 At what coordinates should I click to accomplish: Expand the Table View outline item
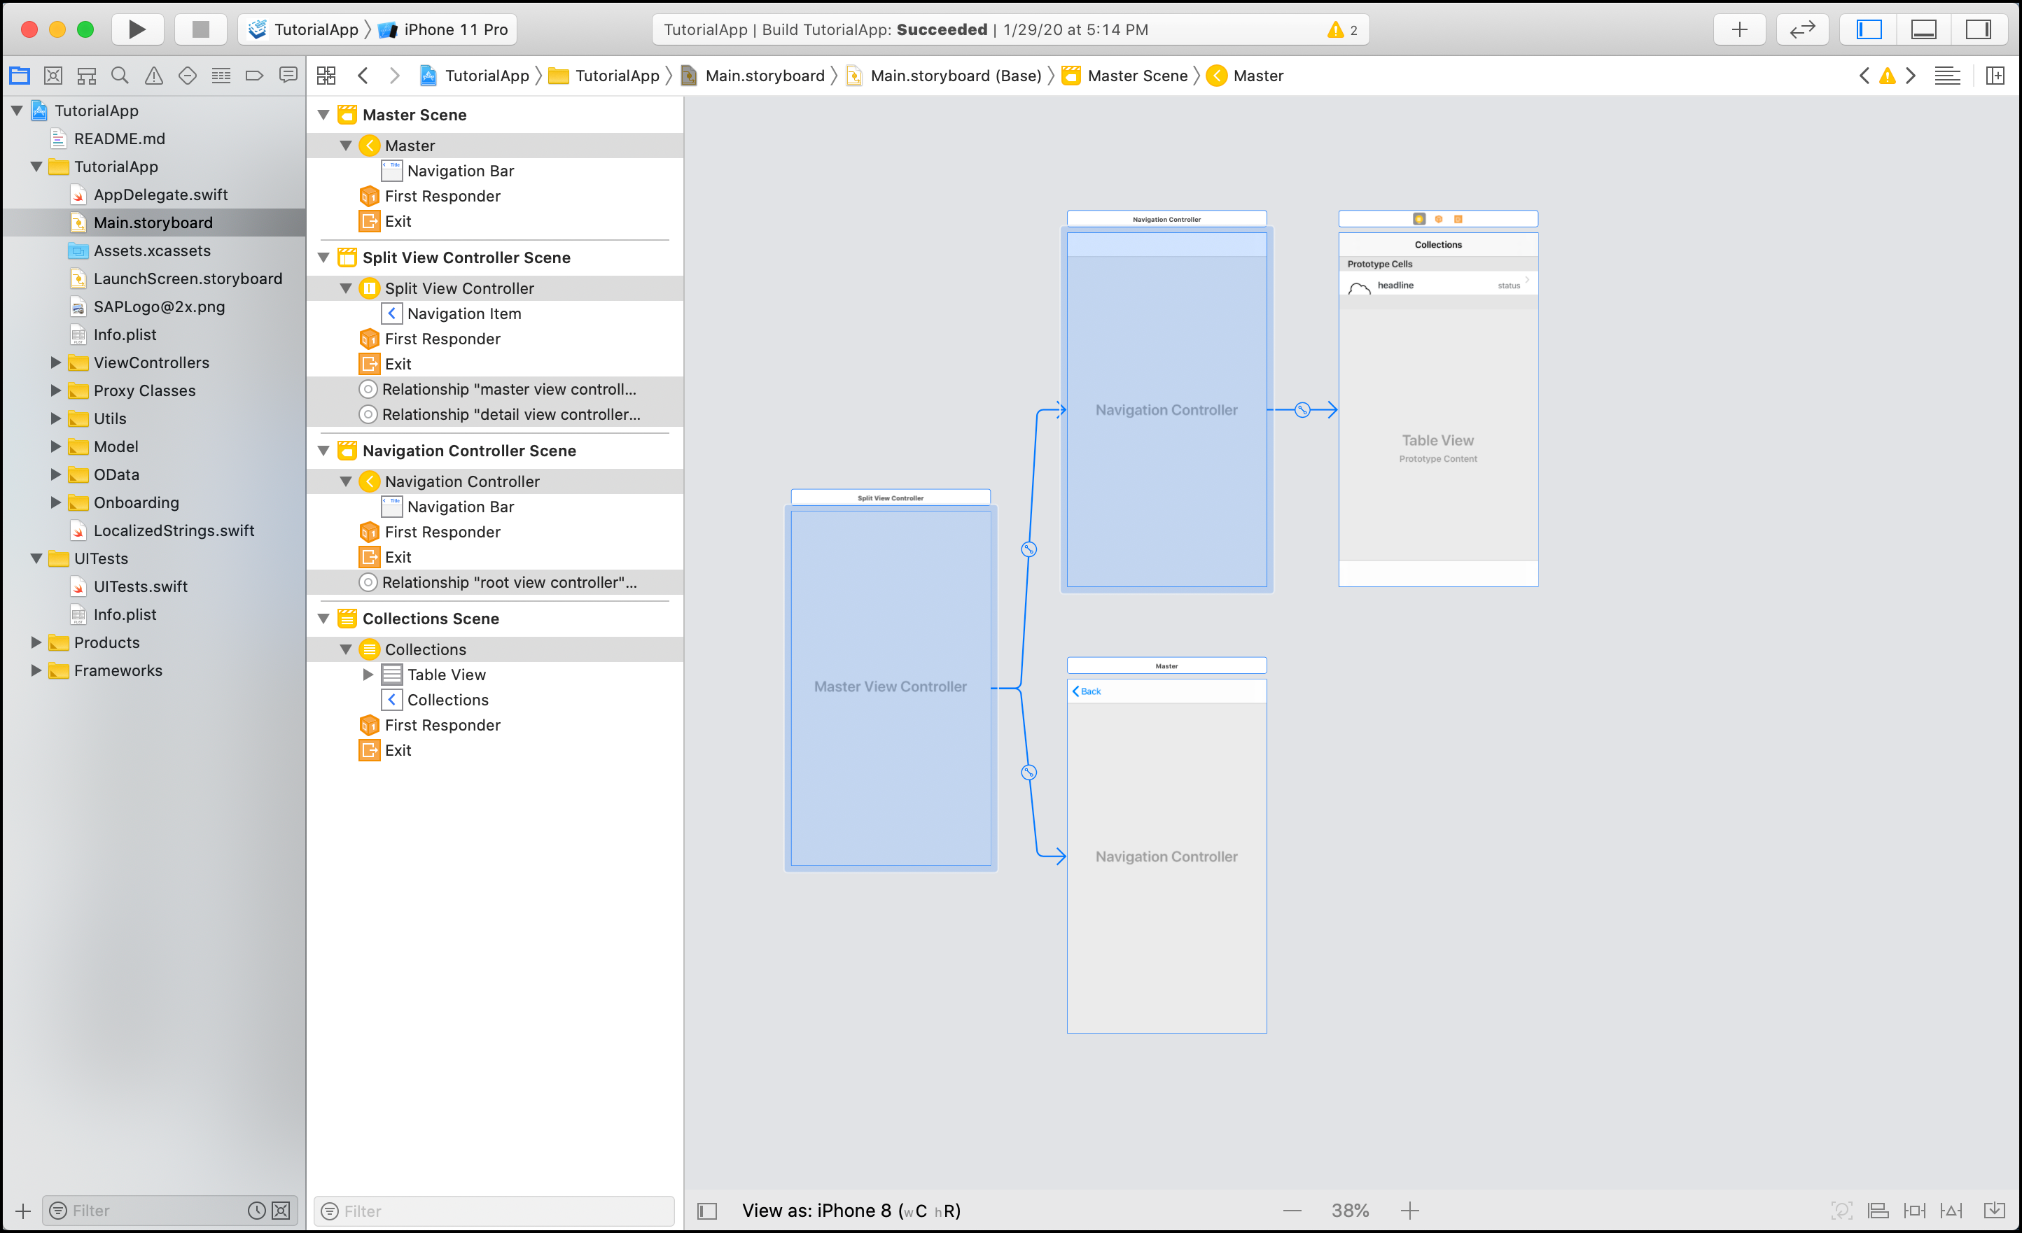pyautogui.click(x=368, y=674)
